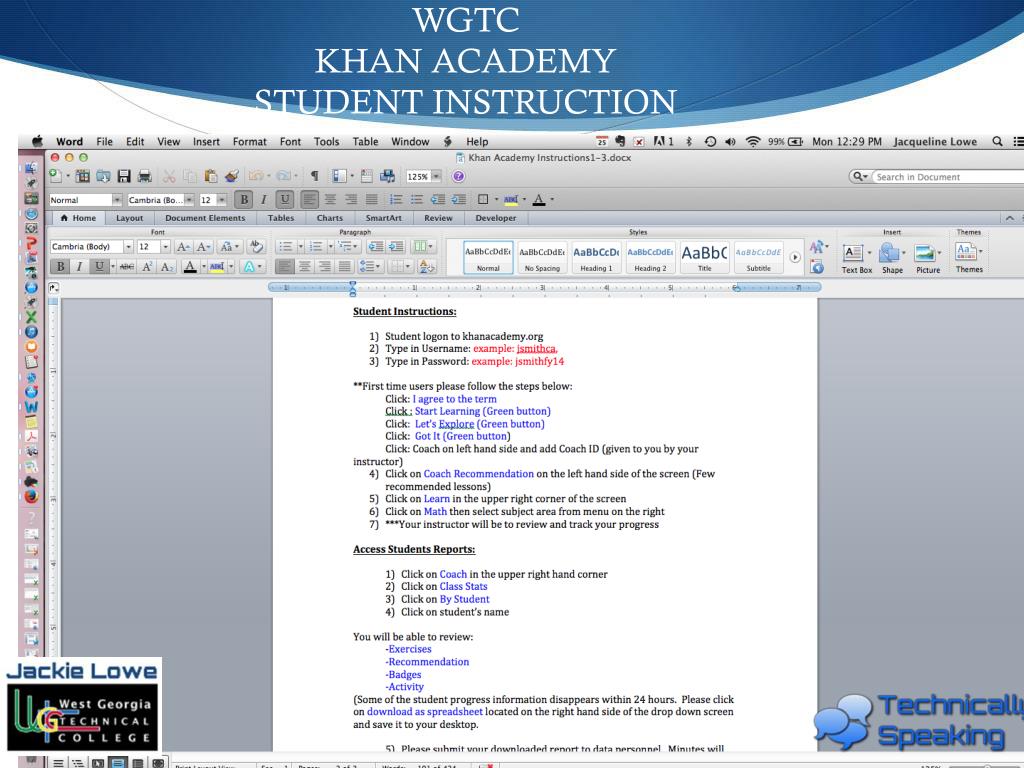Apply the Subtitle style

point(758,257)
